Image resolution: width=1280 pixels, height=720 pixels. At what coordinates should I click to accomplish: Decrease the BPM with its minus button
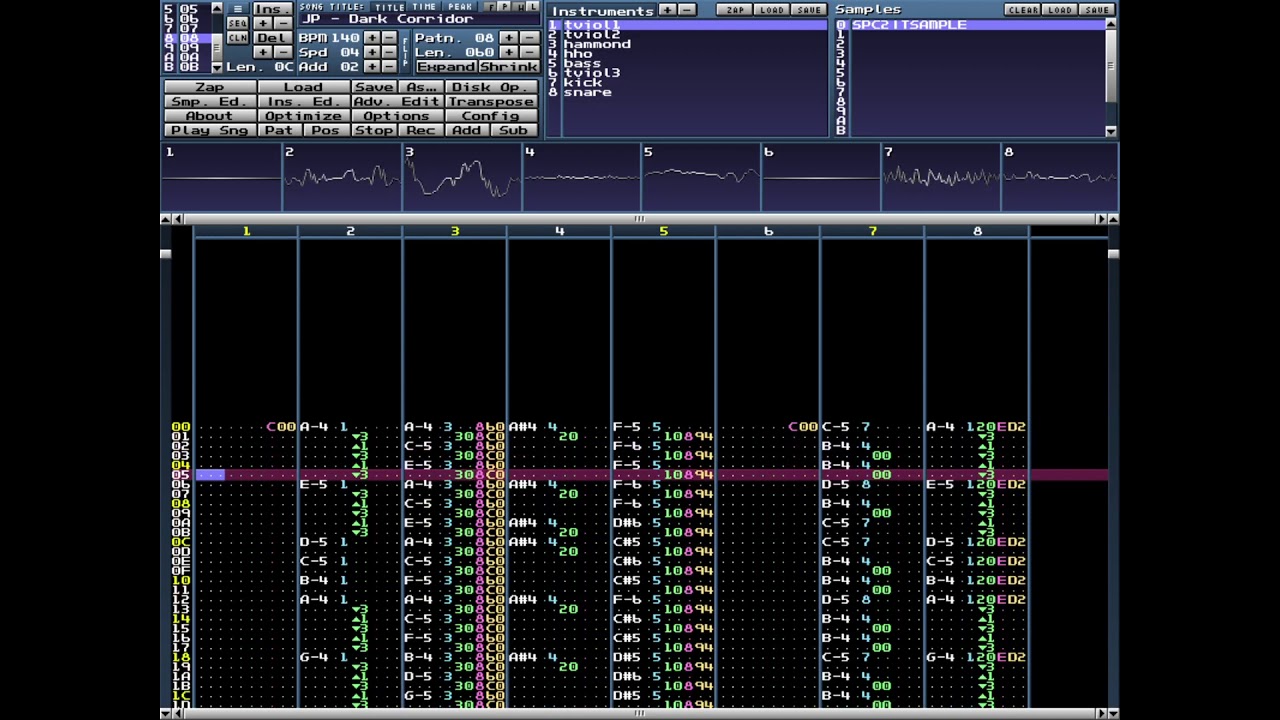[389, 38]
